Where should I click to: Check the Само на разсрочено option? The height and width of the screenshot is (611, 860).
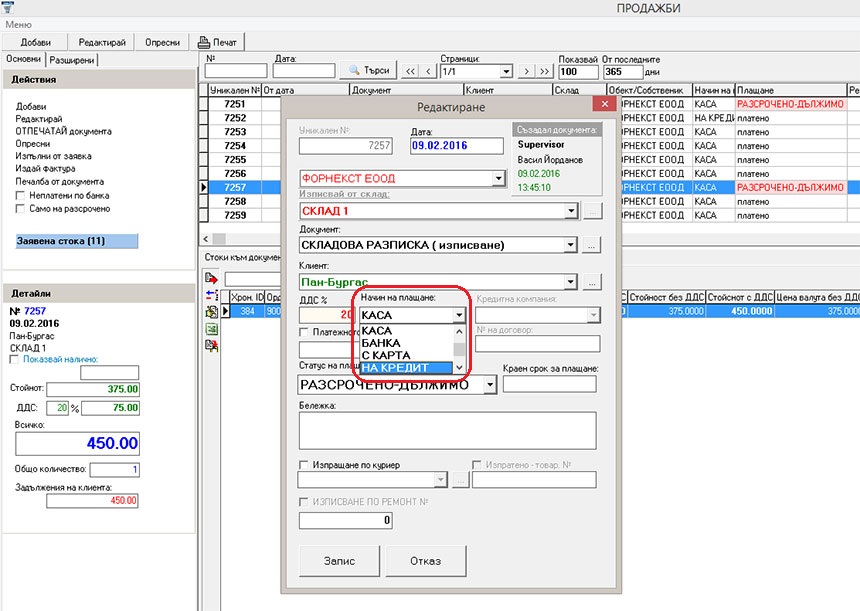click(x=21, y=209)
